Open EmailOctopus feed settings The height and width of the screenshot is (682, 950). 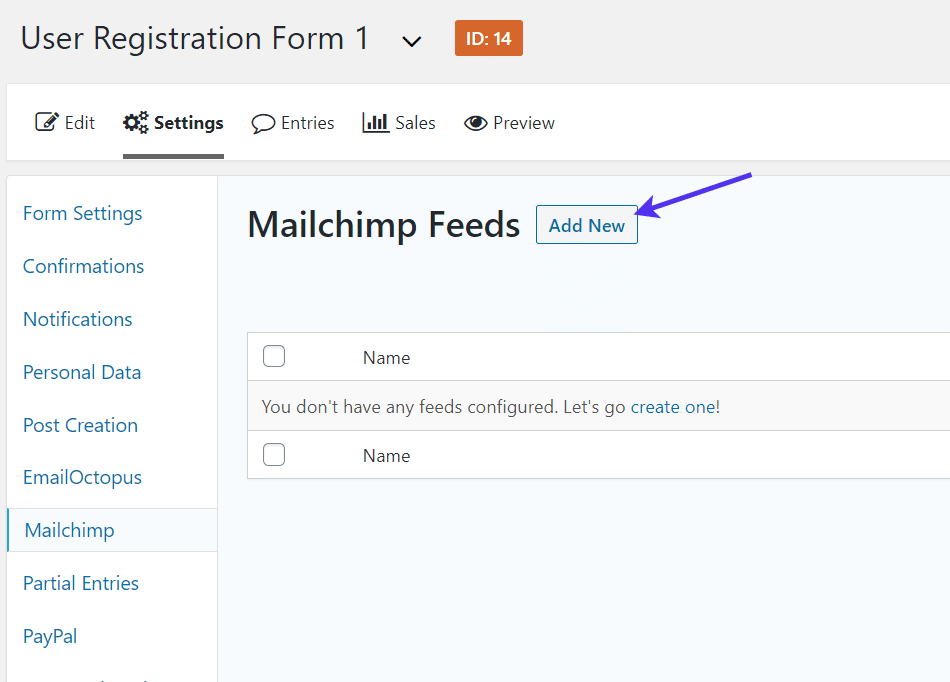pos(82,477)
